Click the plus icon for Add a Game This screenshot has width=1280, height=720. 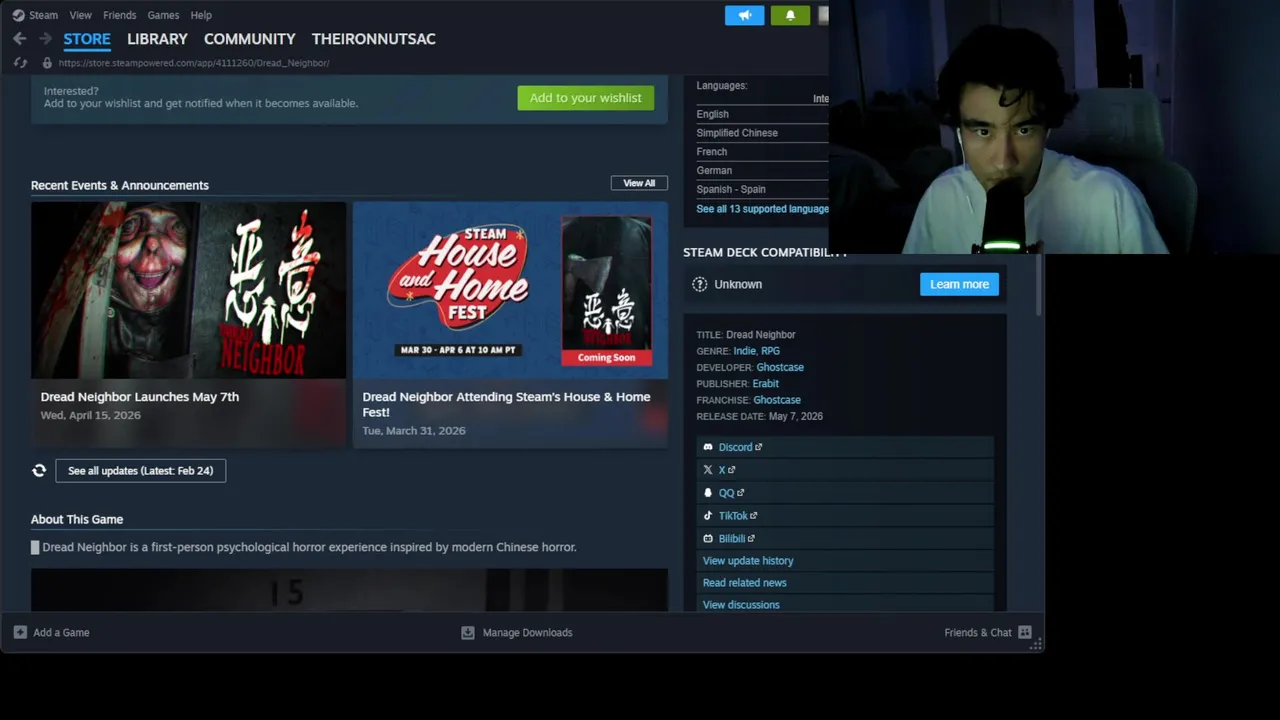tap(20, 632)
